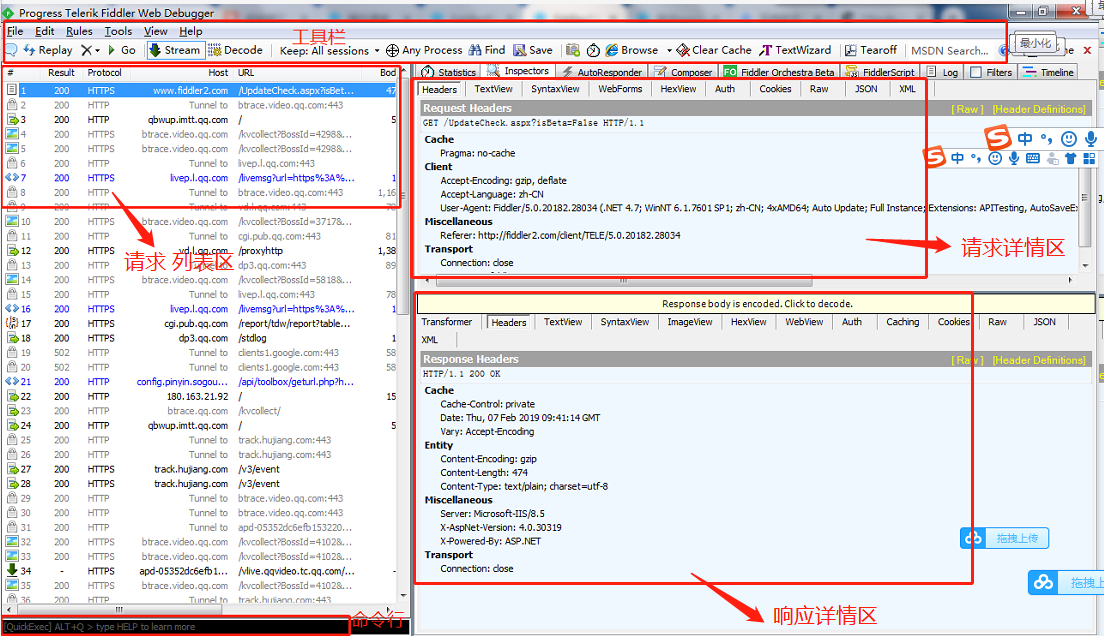The width and height of the screenshot is (1104, 636).
Task: Focus the MSDN Search field
Action: pos(950,51)
